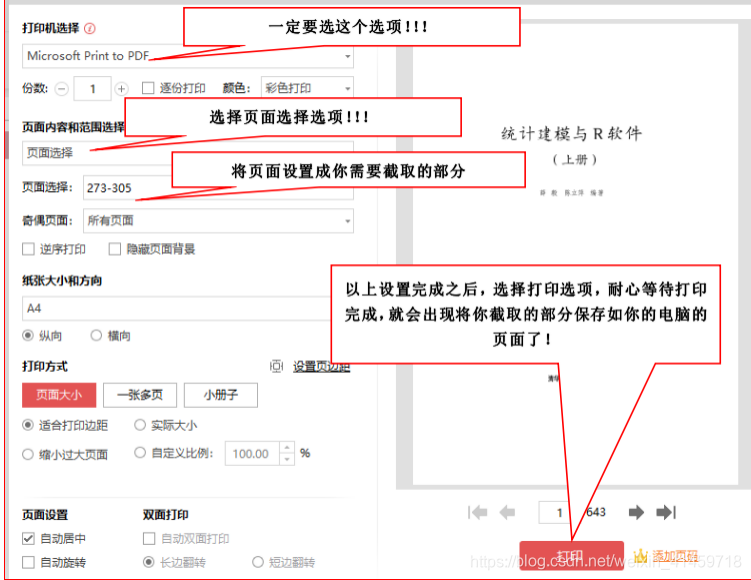
Task: Select the 页面大小 print mode tab
Action: pyautogui.click(x=59, y=395)
